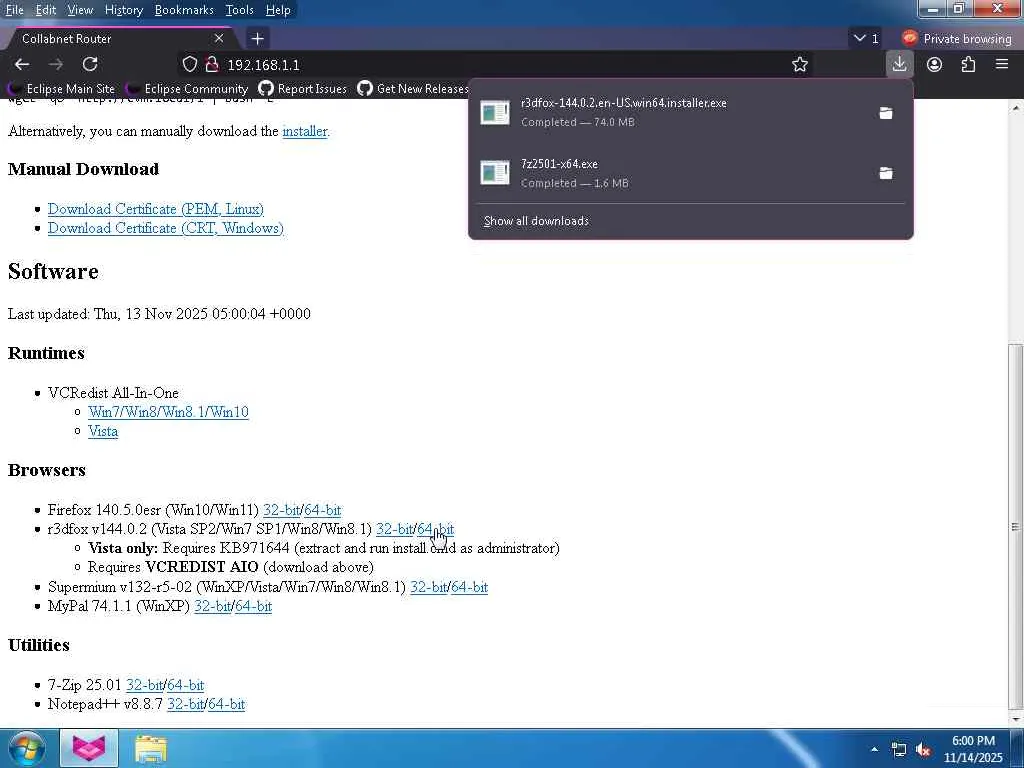Screen dimensions: 1024x768
Task: Follow the installer link
Action: pyautogui.click(x=304, y=131)
